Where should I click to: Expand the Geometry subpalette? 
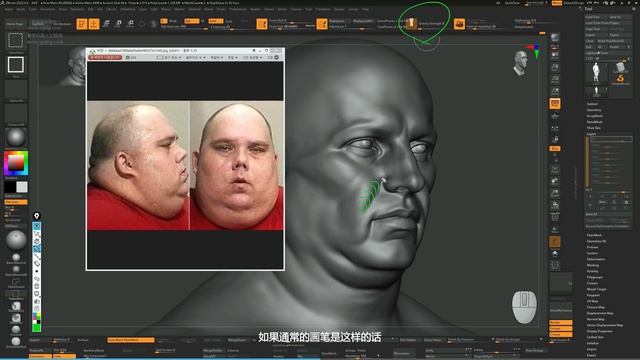(594, 110)
